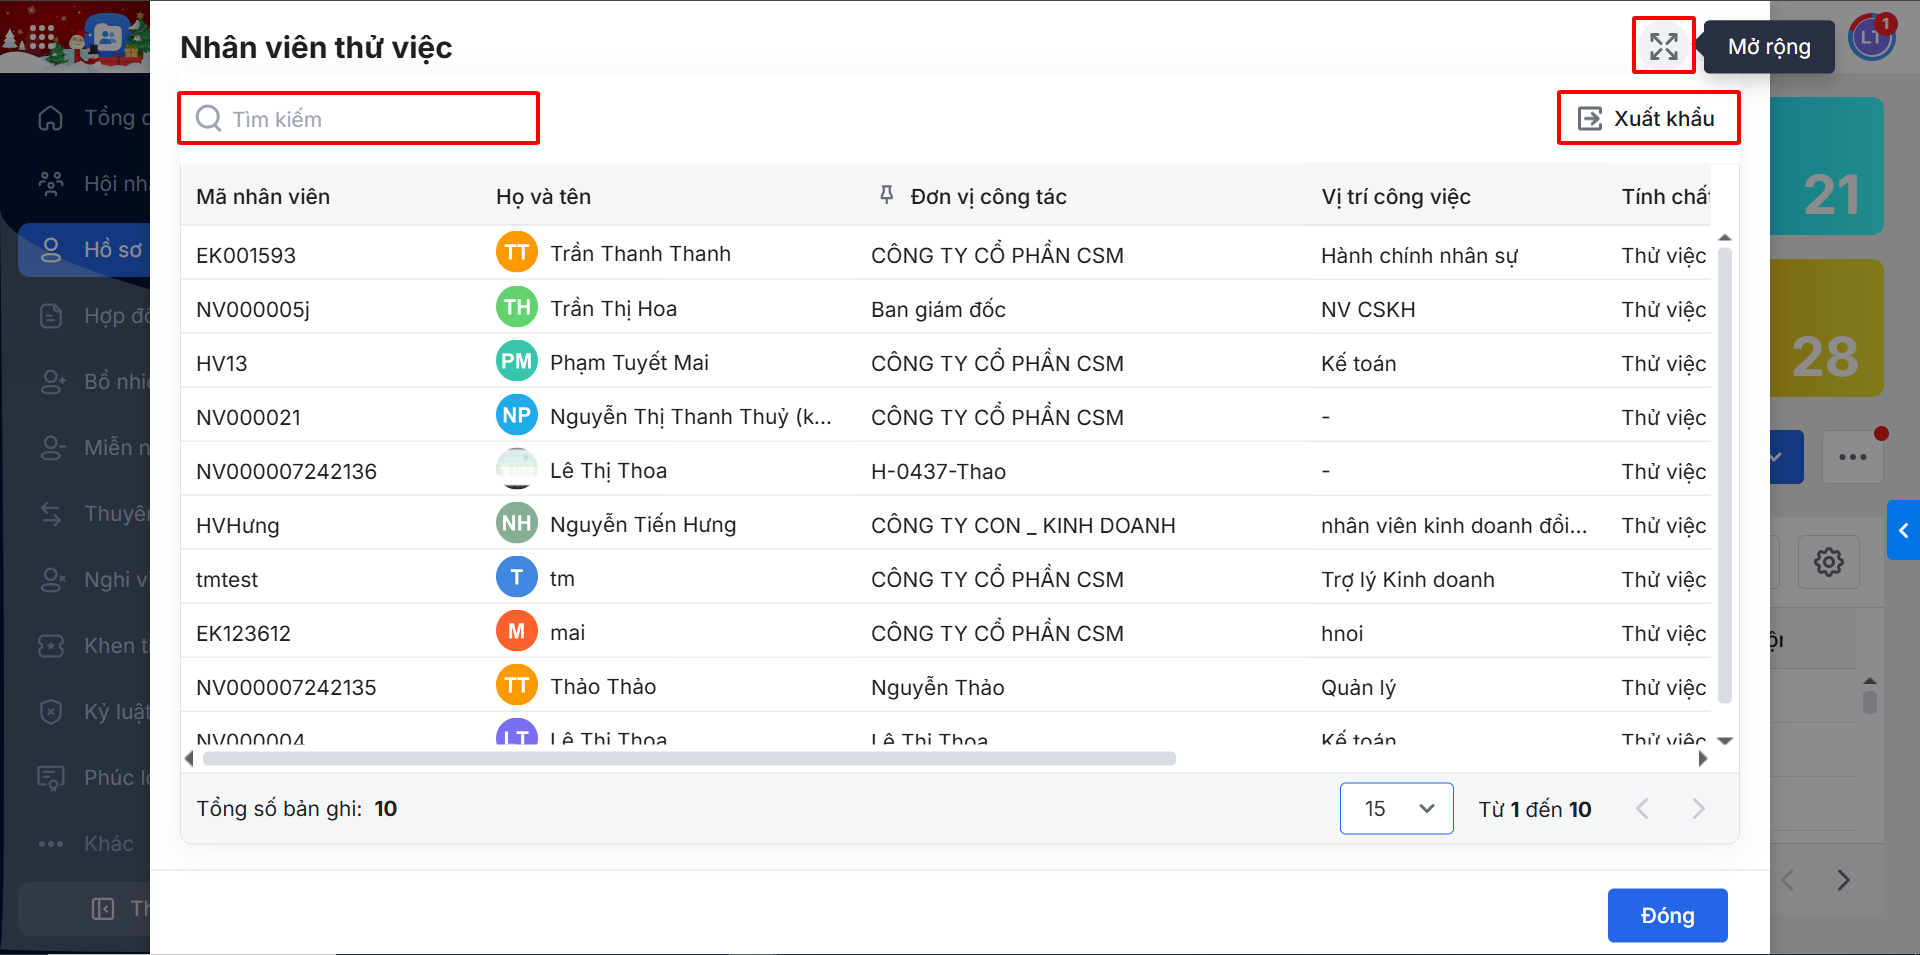
Task: Open Kỷ luật in the sidebar menu
Action: point(84,712)
